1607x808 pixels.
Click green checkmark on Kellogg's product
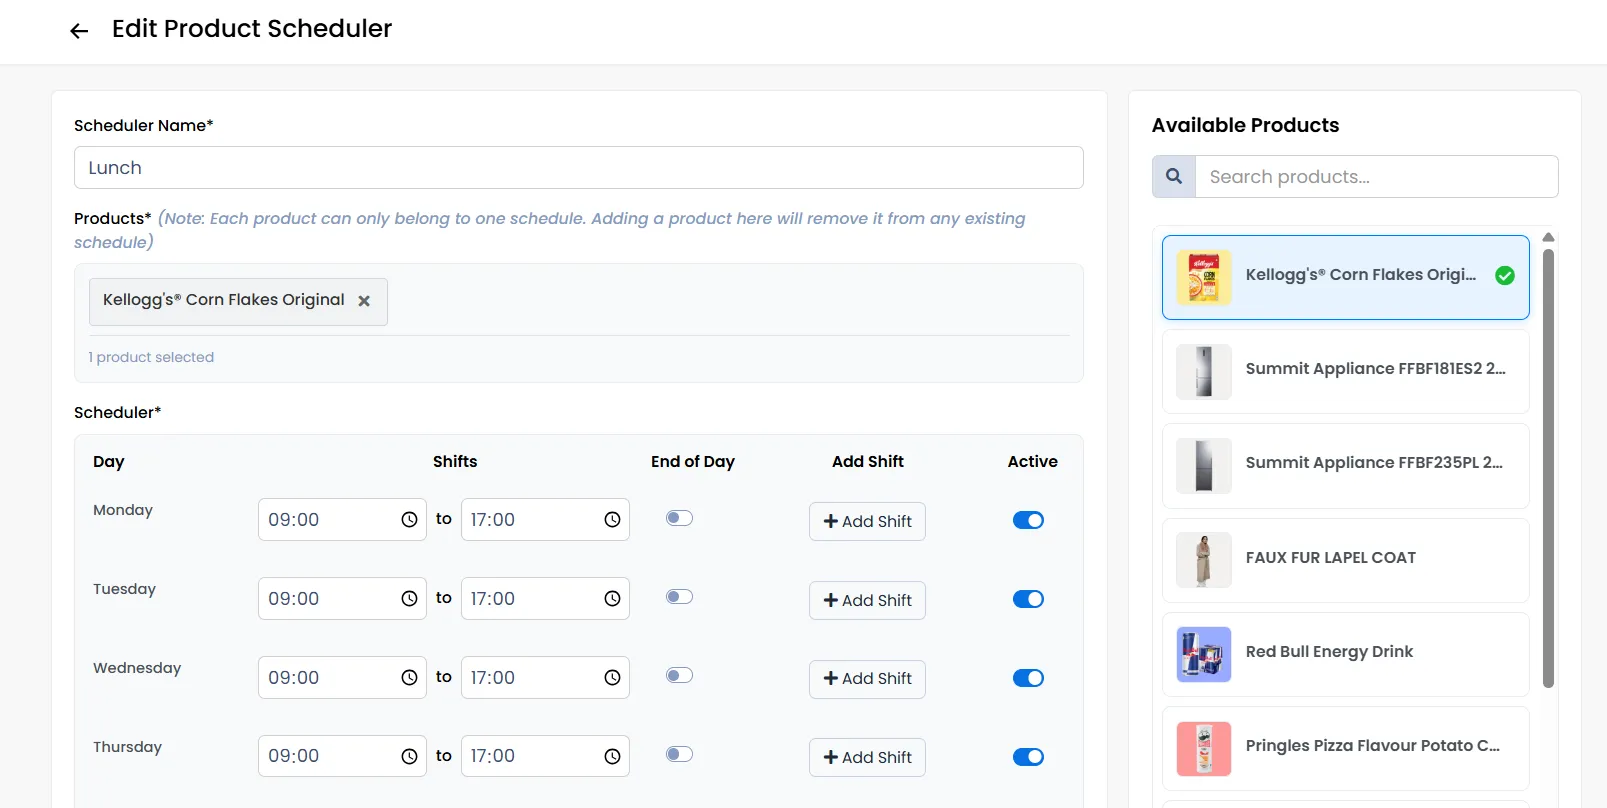pos(1504,276)
